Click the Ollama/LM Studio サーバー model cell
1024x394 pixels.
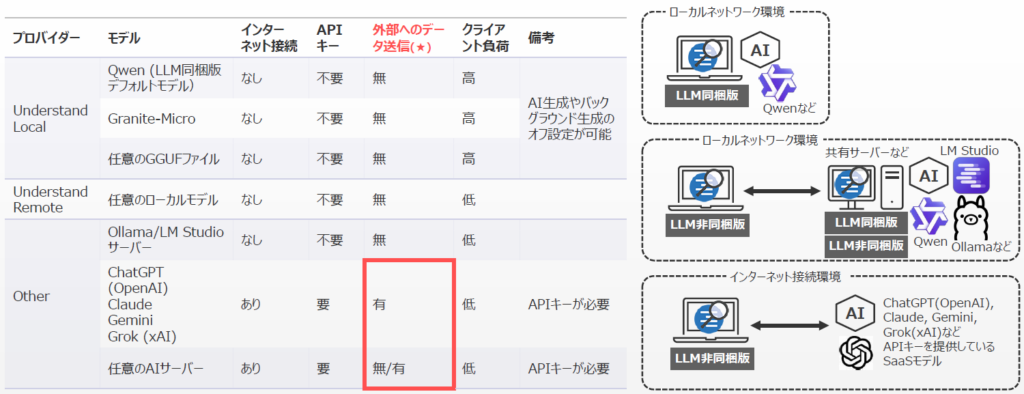point(165,240)
